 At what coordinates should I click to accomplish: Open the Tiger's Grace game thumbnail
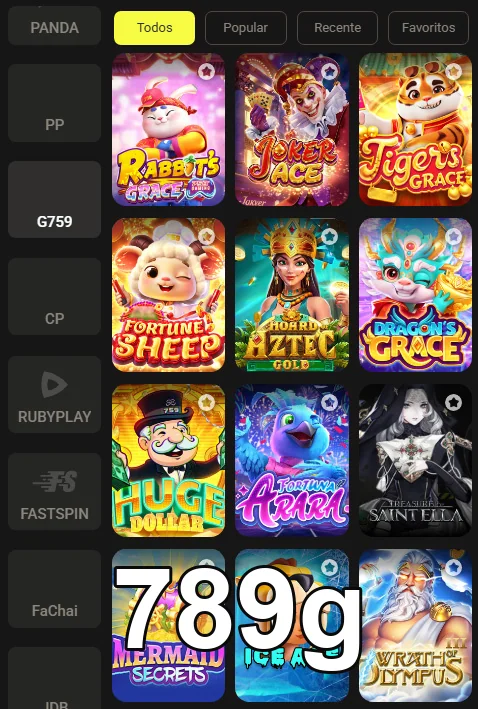pyautogui.click(x=415, y=129)
